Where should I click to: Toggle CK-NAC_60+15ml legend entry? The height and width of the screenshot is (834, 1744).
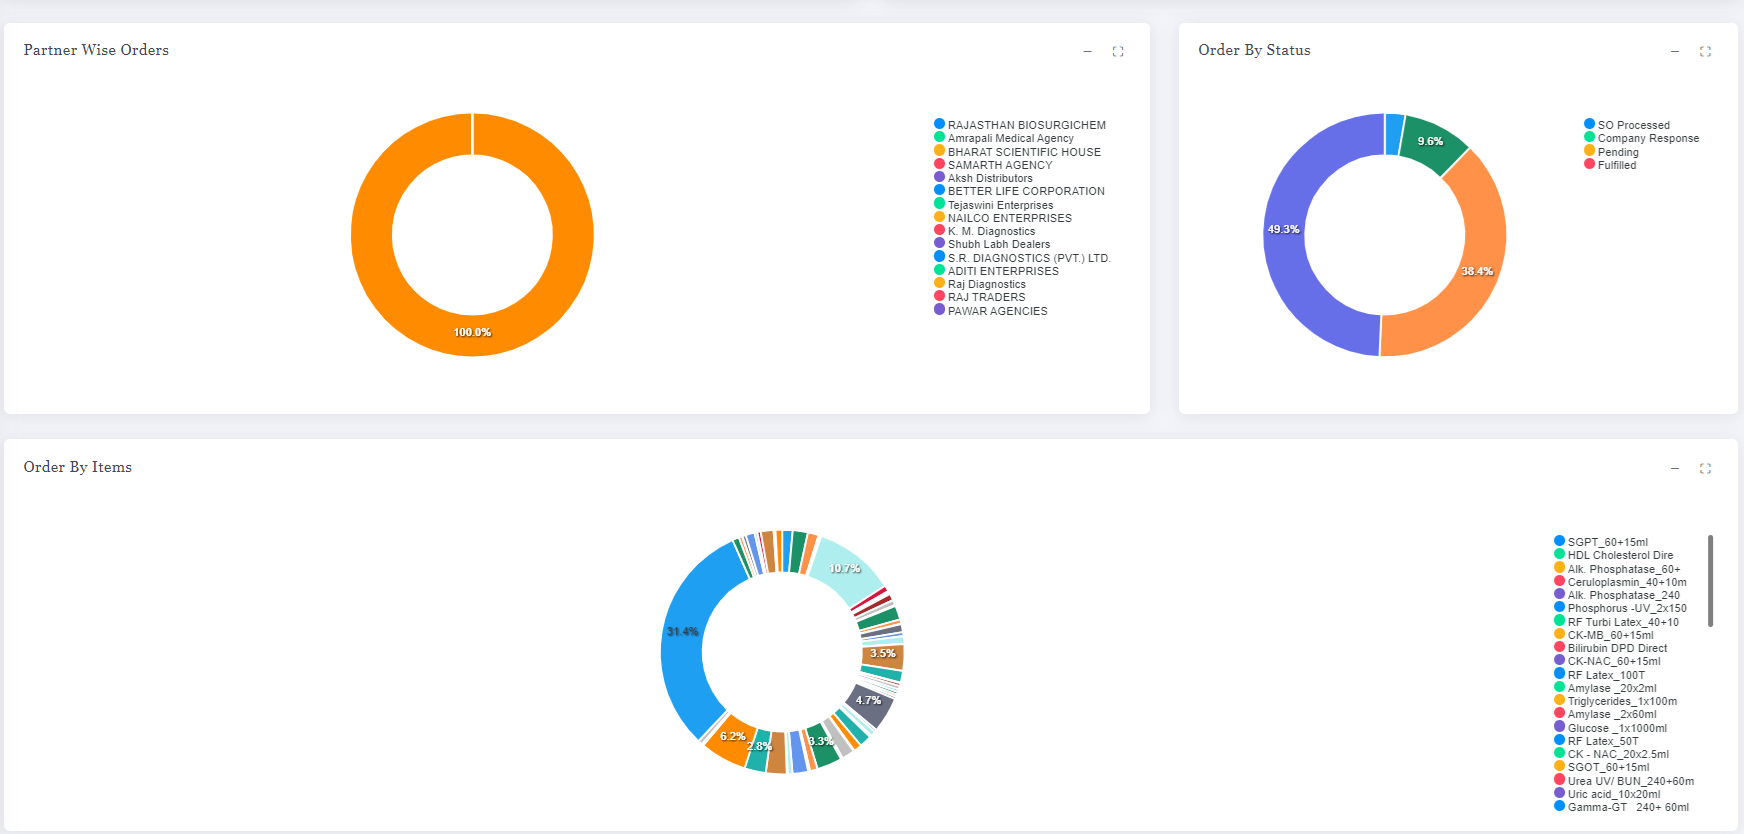(1607, 661)
